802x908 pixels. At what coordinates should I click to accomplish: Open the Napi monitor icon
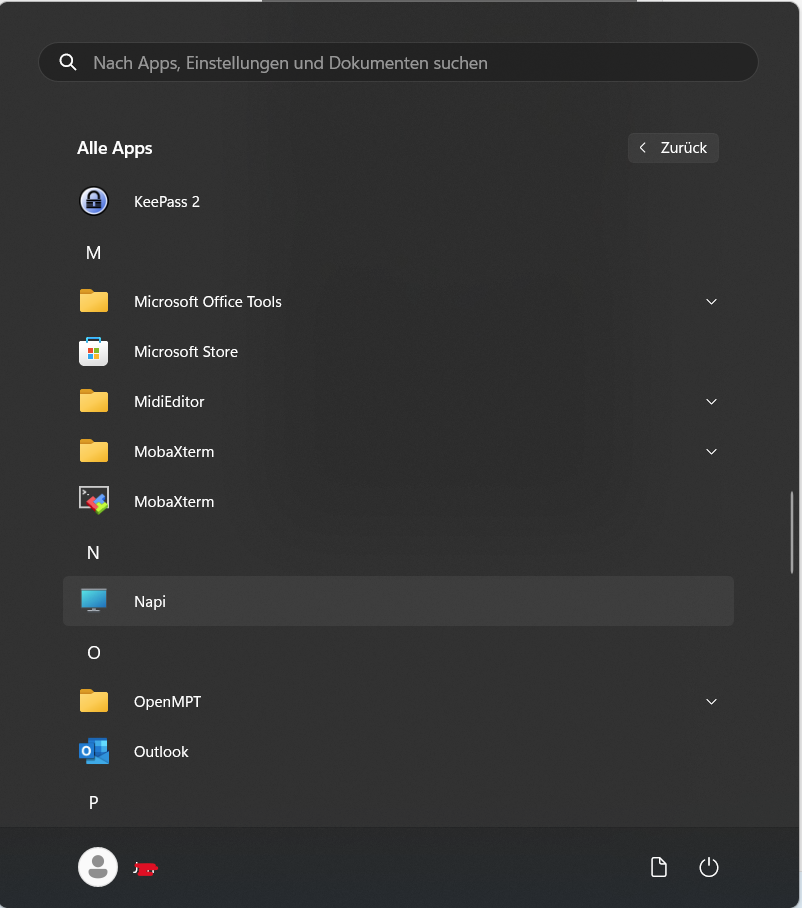[94, 601]
